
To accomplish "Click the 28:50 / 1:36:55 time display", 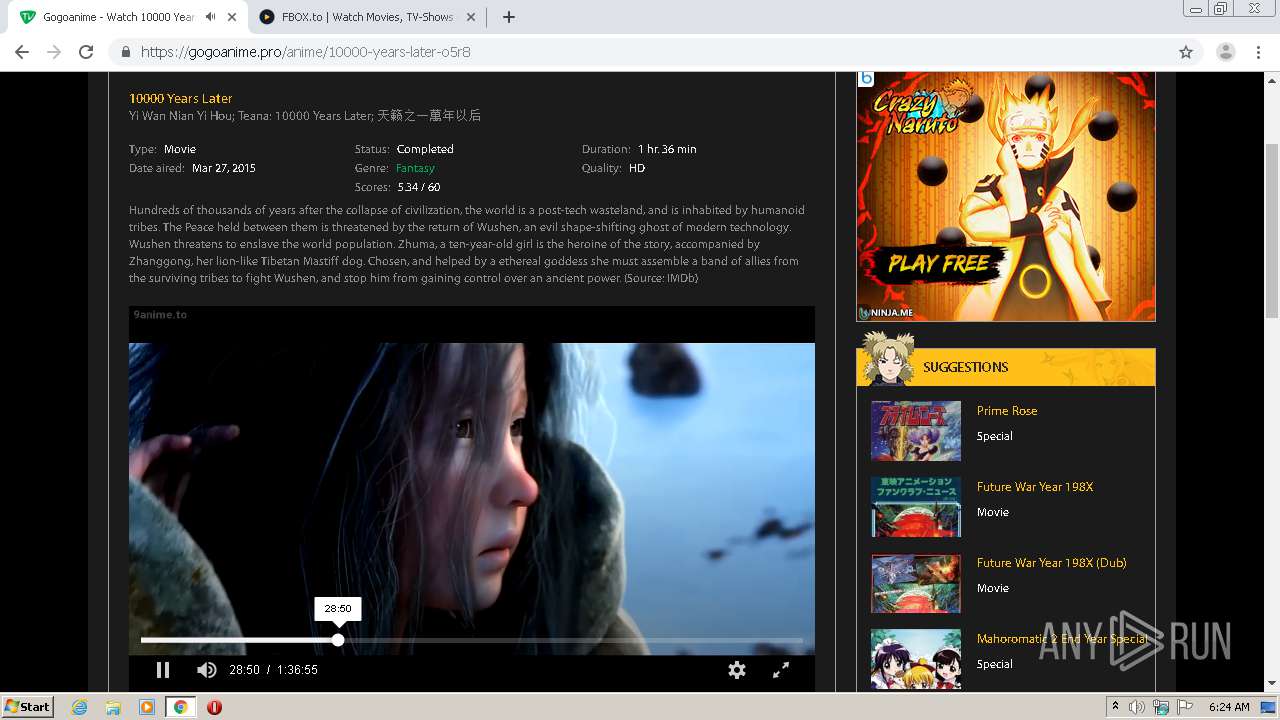I will tap(274, 670).
